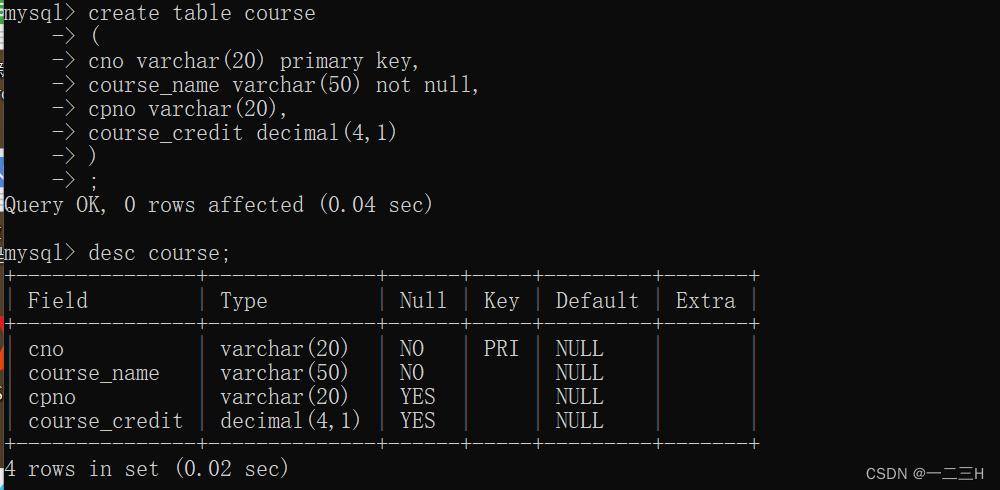The image size is (1000, 490).
Task: Click the Key column header
Action: pos(501,301)
